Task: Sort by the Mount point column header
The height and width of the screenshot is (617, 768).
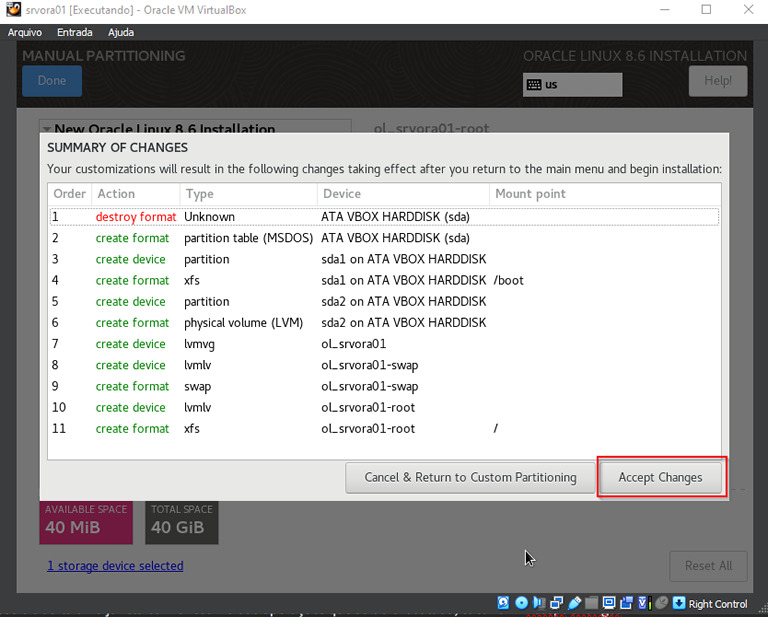Action: pyautogui.click(x=605, y=194)
